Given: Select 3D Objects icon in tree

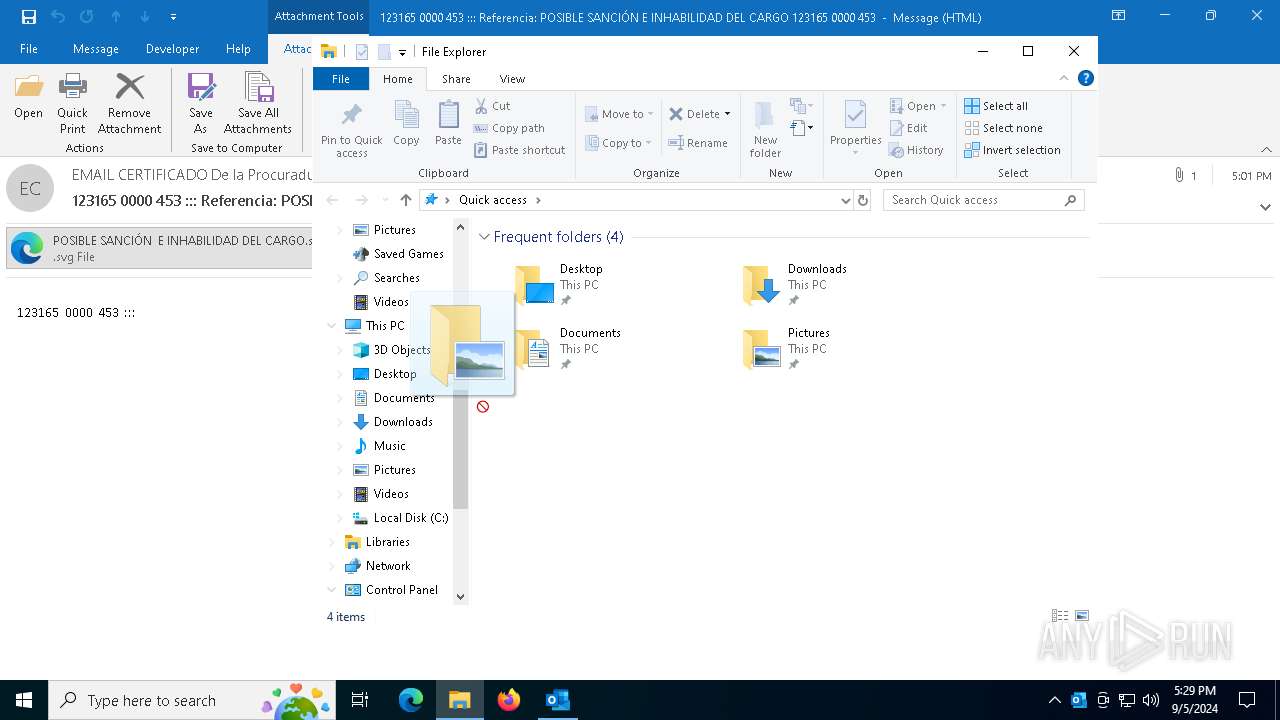Looking at the screenshot, I should tap(361, 350).
